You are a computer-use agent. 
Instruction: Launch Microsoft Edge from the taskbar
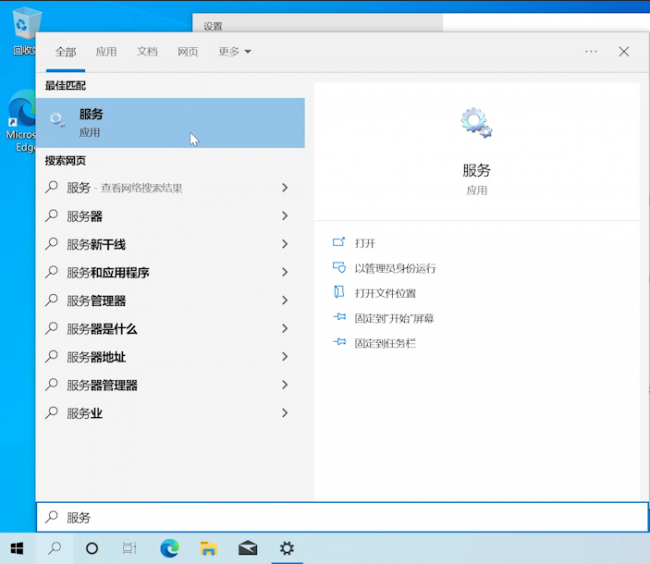tap(170, 549)
